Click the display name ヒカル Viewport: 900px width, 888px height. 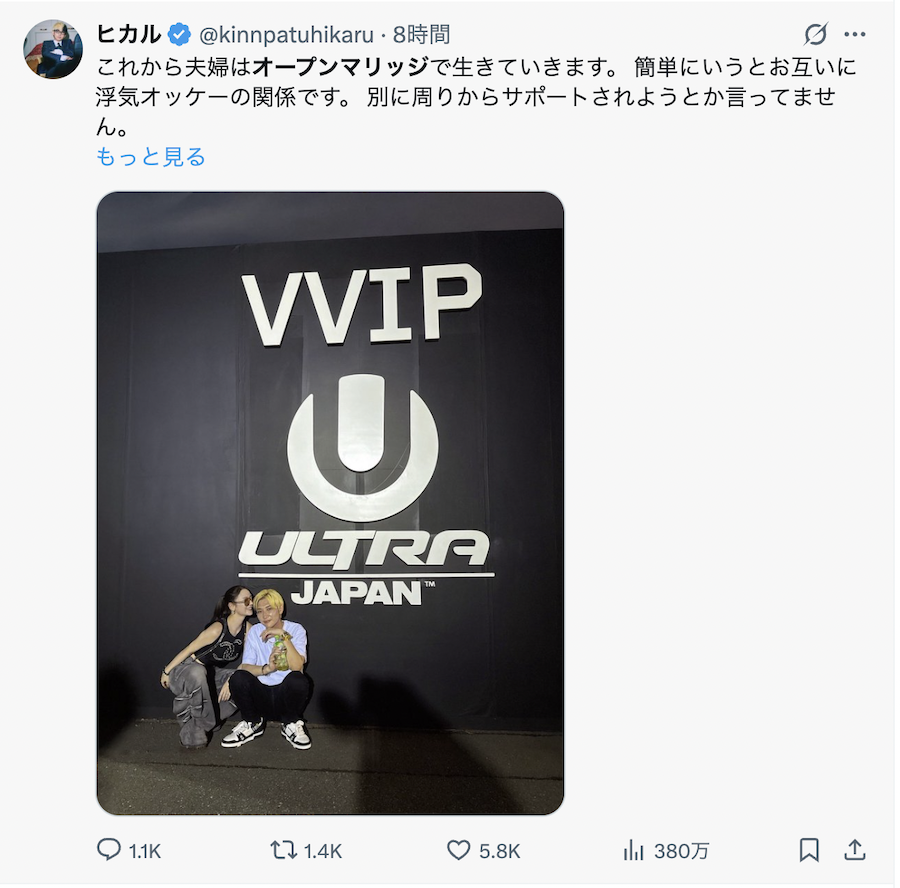pyautogui.click(x=129, y=34)
